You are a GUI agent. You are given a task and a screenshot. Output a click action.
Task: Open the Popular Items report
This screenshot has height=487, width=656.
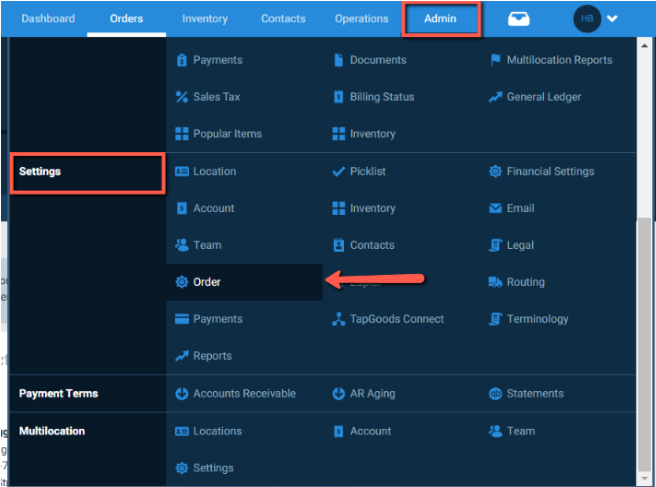[x=227, y=134]
